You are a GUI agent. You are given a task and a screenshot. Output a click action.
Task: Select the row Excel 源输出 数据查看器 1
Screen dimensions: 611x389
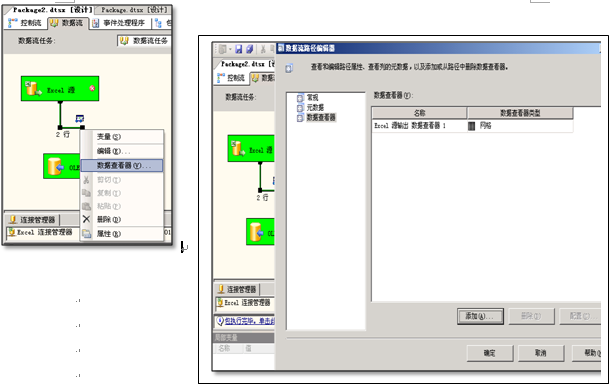(x=472, y=126)
